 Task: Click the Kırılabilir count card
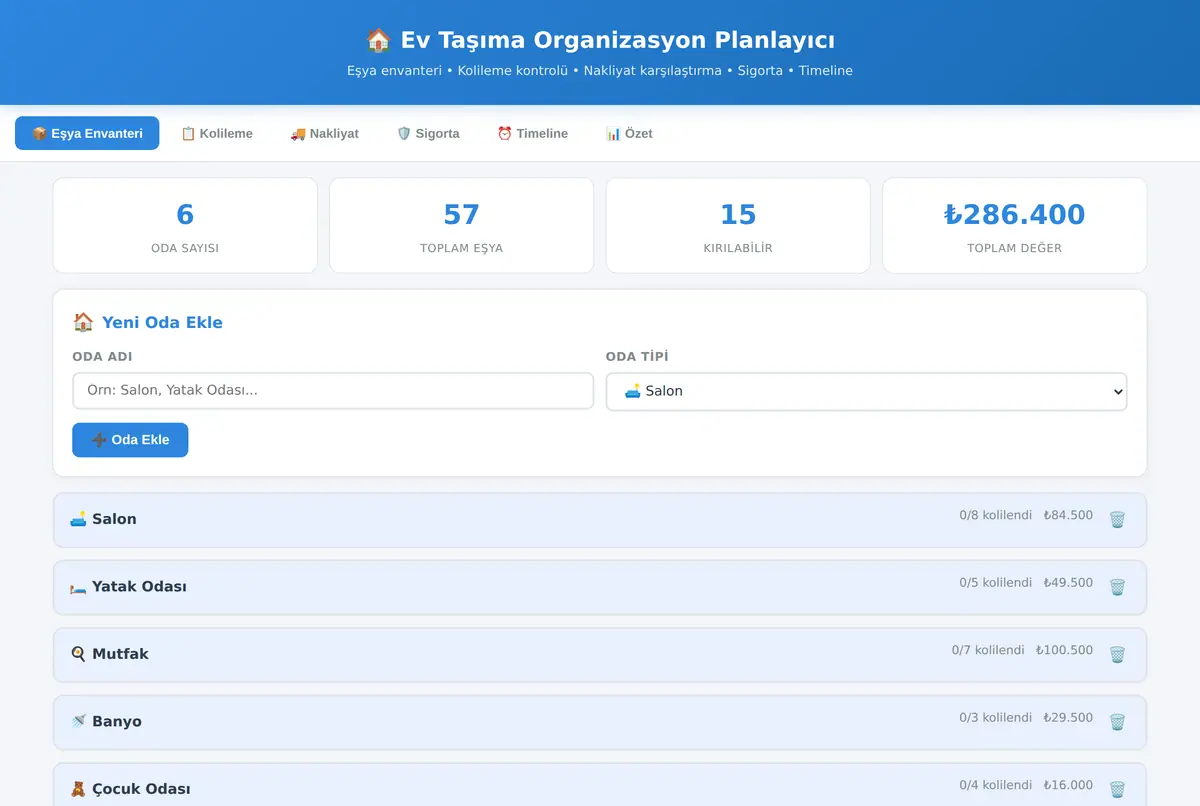tap(738, 226)
